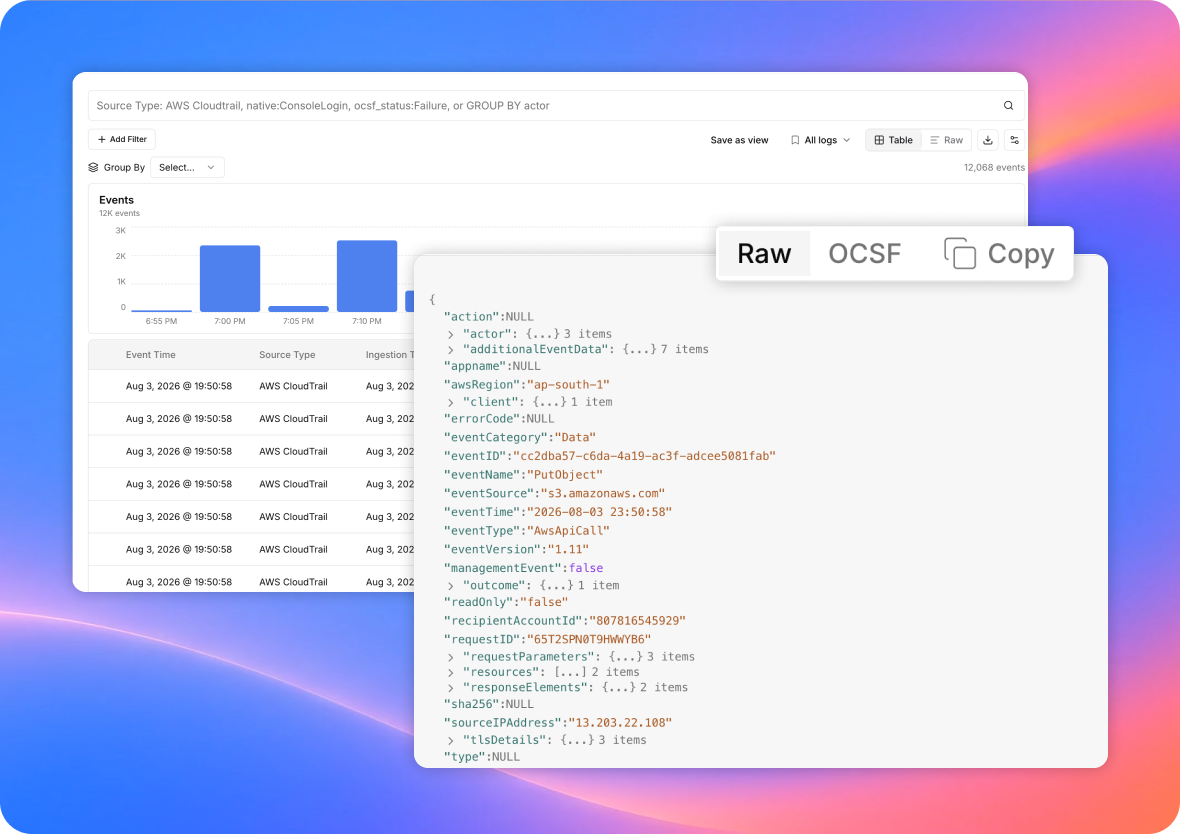Switch to Table view
1180x834 pixels.
tap(893, 140)
